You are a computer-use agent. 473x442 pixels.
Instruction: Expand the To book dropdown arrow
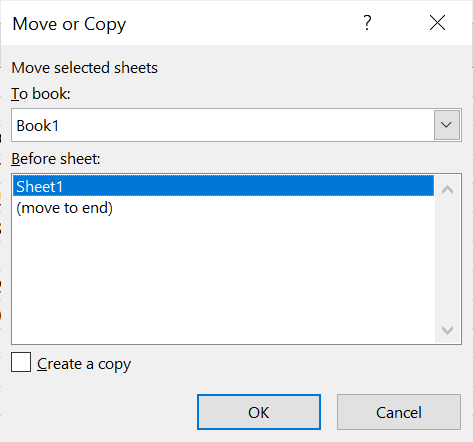click(447, 125)
